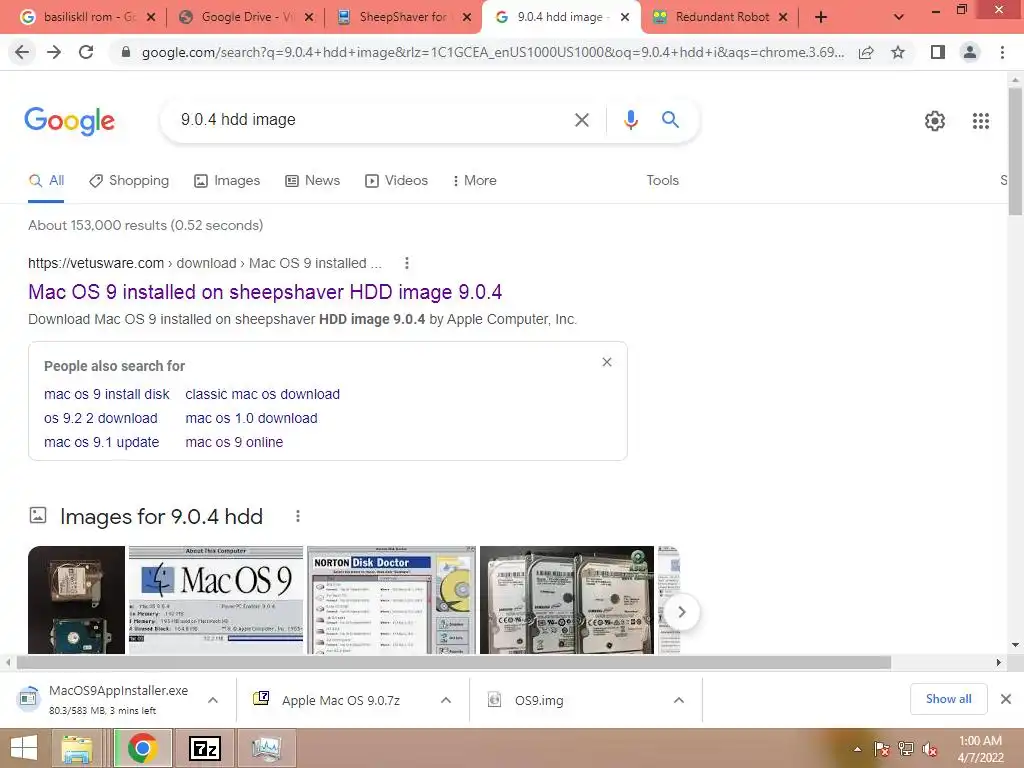Open the Chrome side panel

[938, 52]
